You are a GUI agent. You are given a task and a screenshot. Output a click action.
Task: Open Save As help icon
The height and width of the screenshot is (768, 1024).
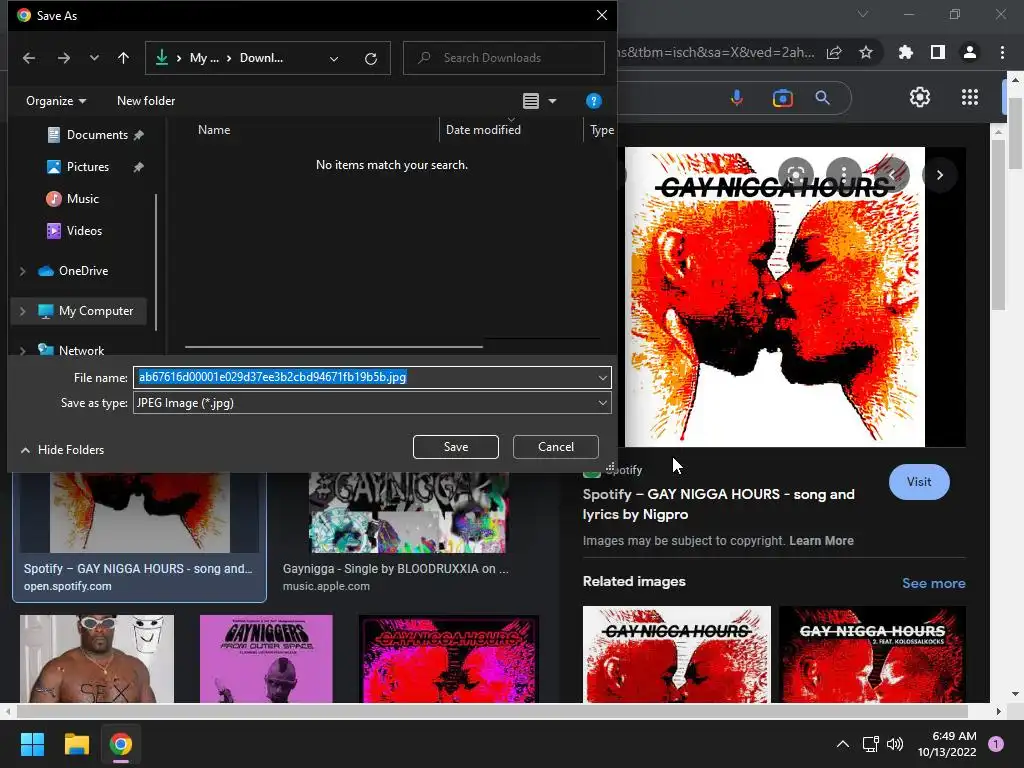coord(594,101)
